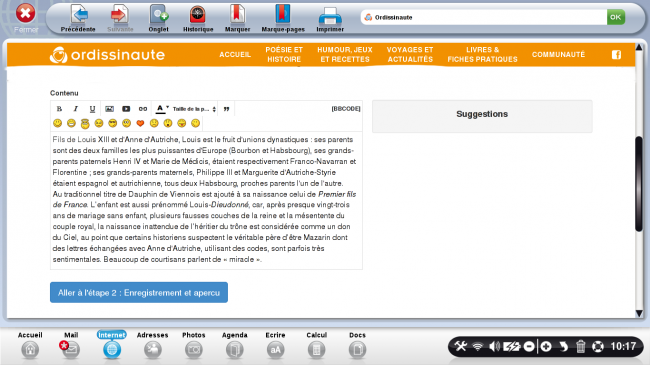
Task: Open the ACCUEIL menu
Action: tap(235, 54)
